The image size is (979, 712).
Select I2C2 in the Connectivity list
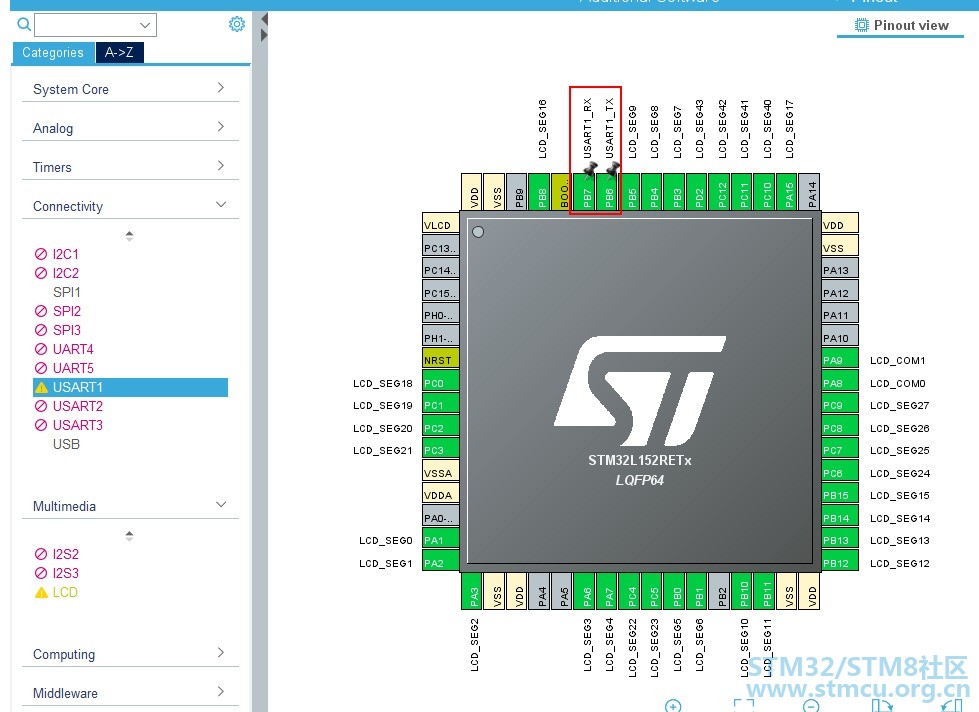(x=65, y=273)
